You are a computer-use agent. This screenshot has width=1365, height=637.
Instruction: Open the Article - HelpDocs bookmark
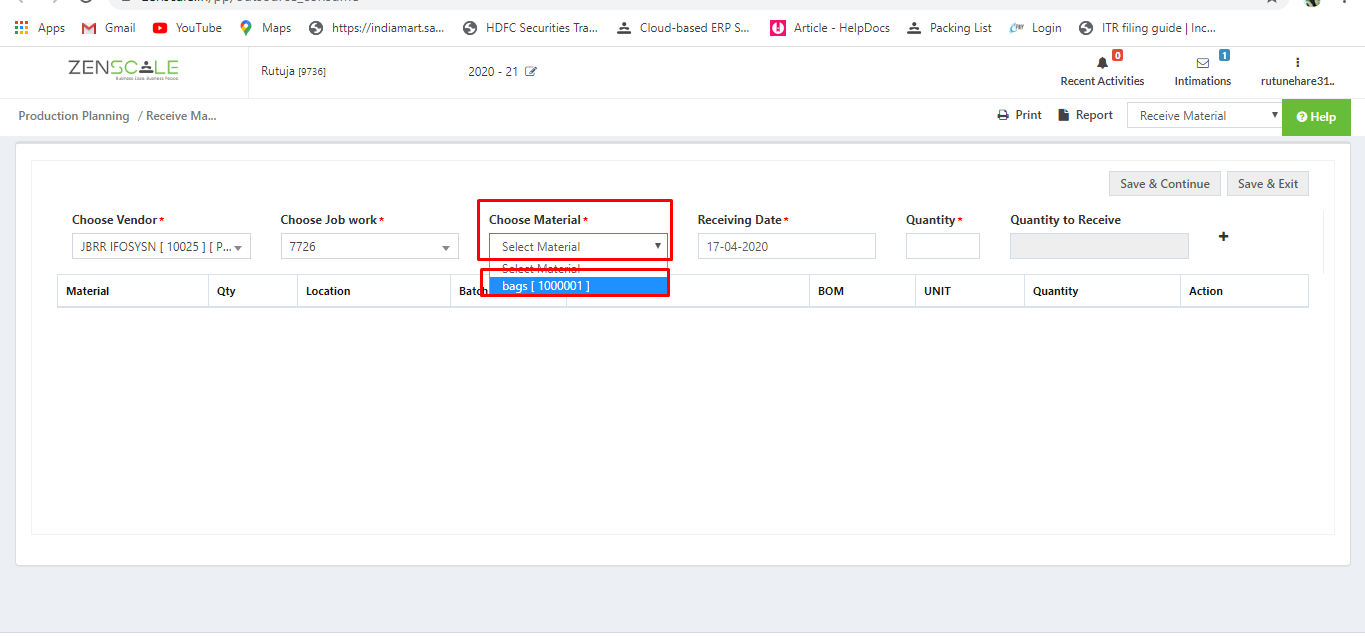[830, 28]
